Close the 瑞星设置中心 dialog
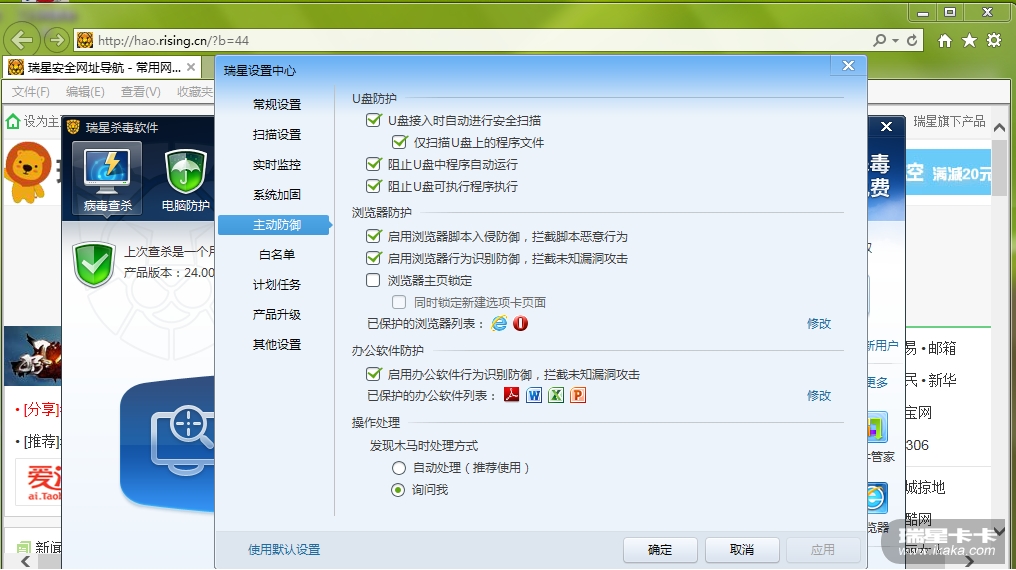This screenshot has height=570, width=1016. 848,65
